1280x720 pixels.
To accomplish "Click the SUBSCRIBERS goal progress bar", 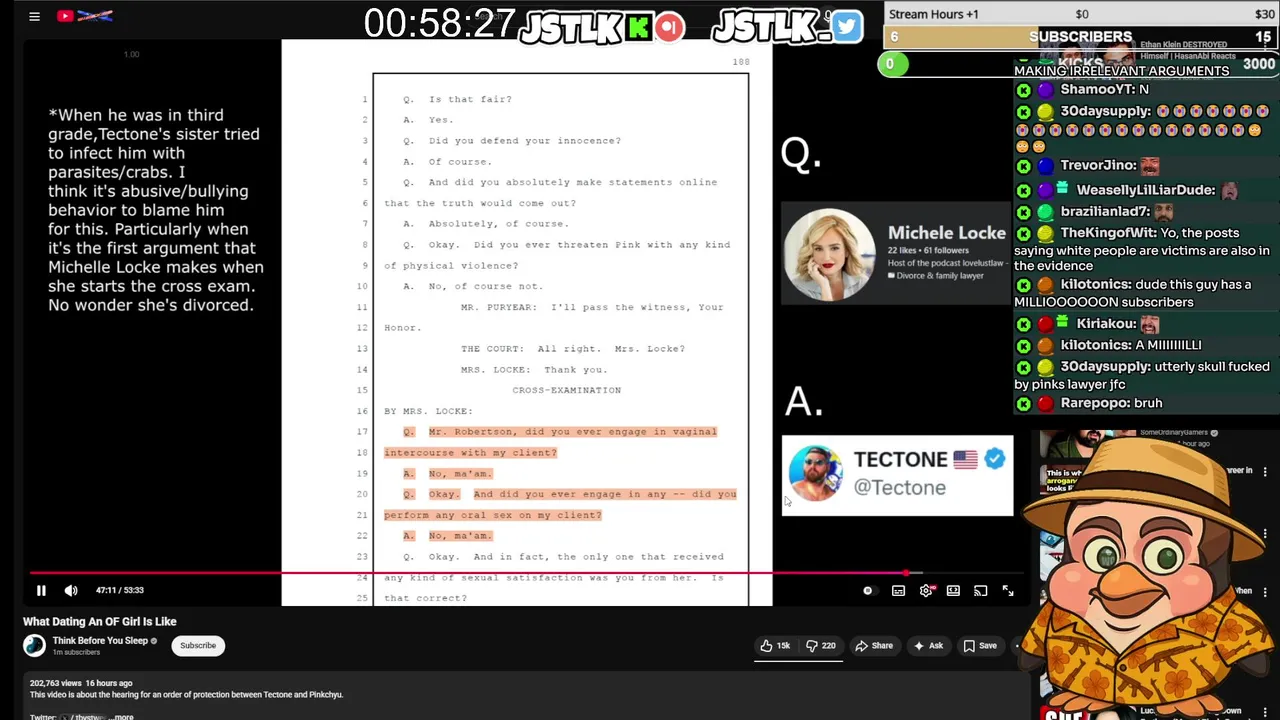I will [1082, 37].
